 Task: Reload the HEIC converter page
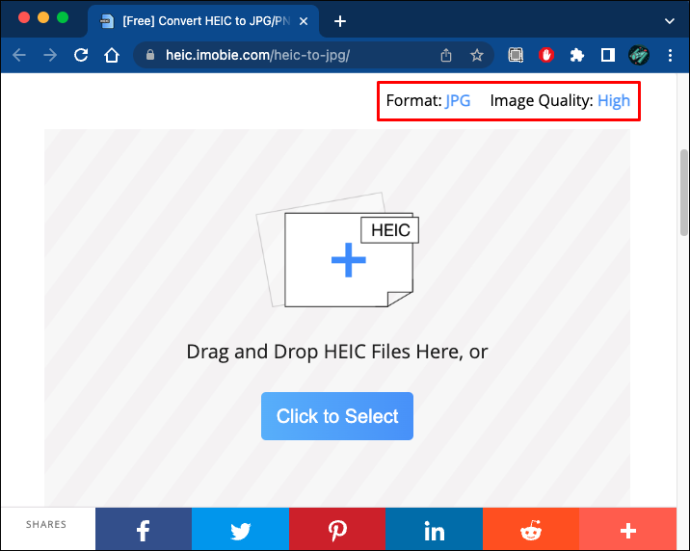pyautogui.click(x=81, y=55)
